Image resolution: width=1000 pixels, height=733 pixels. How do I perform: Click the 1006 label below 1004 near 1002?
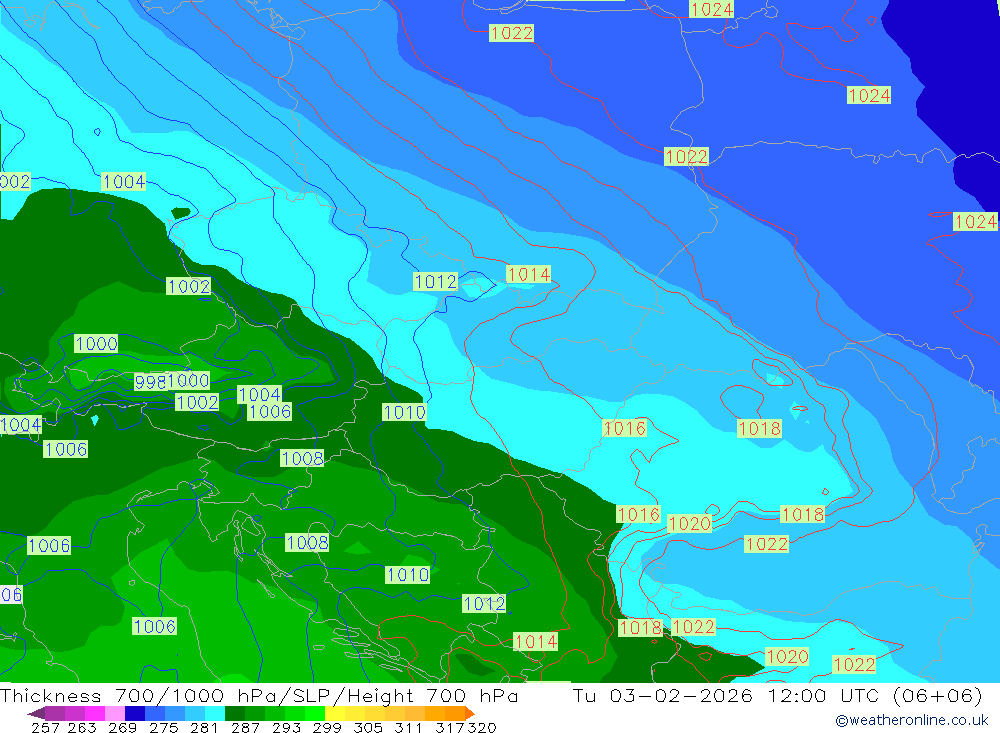point(270,412)
